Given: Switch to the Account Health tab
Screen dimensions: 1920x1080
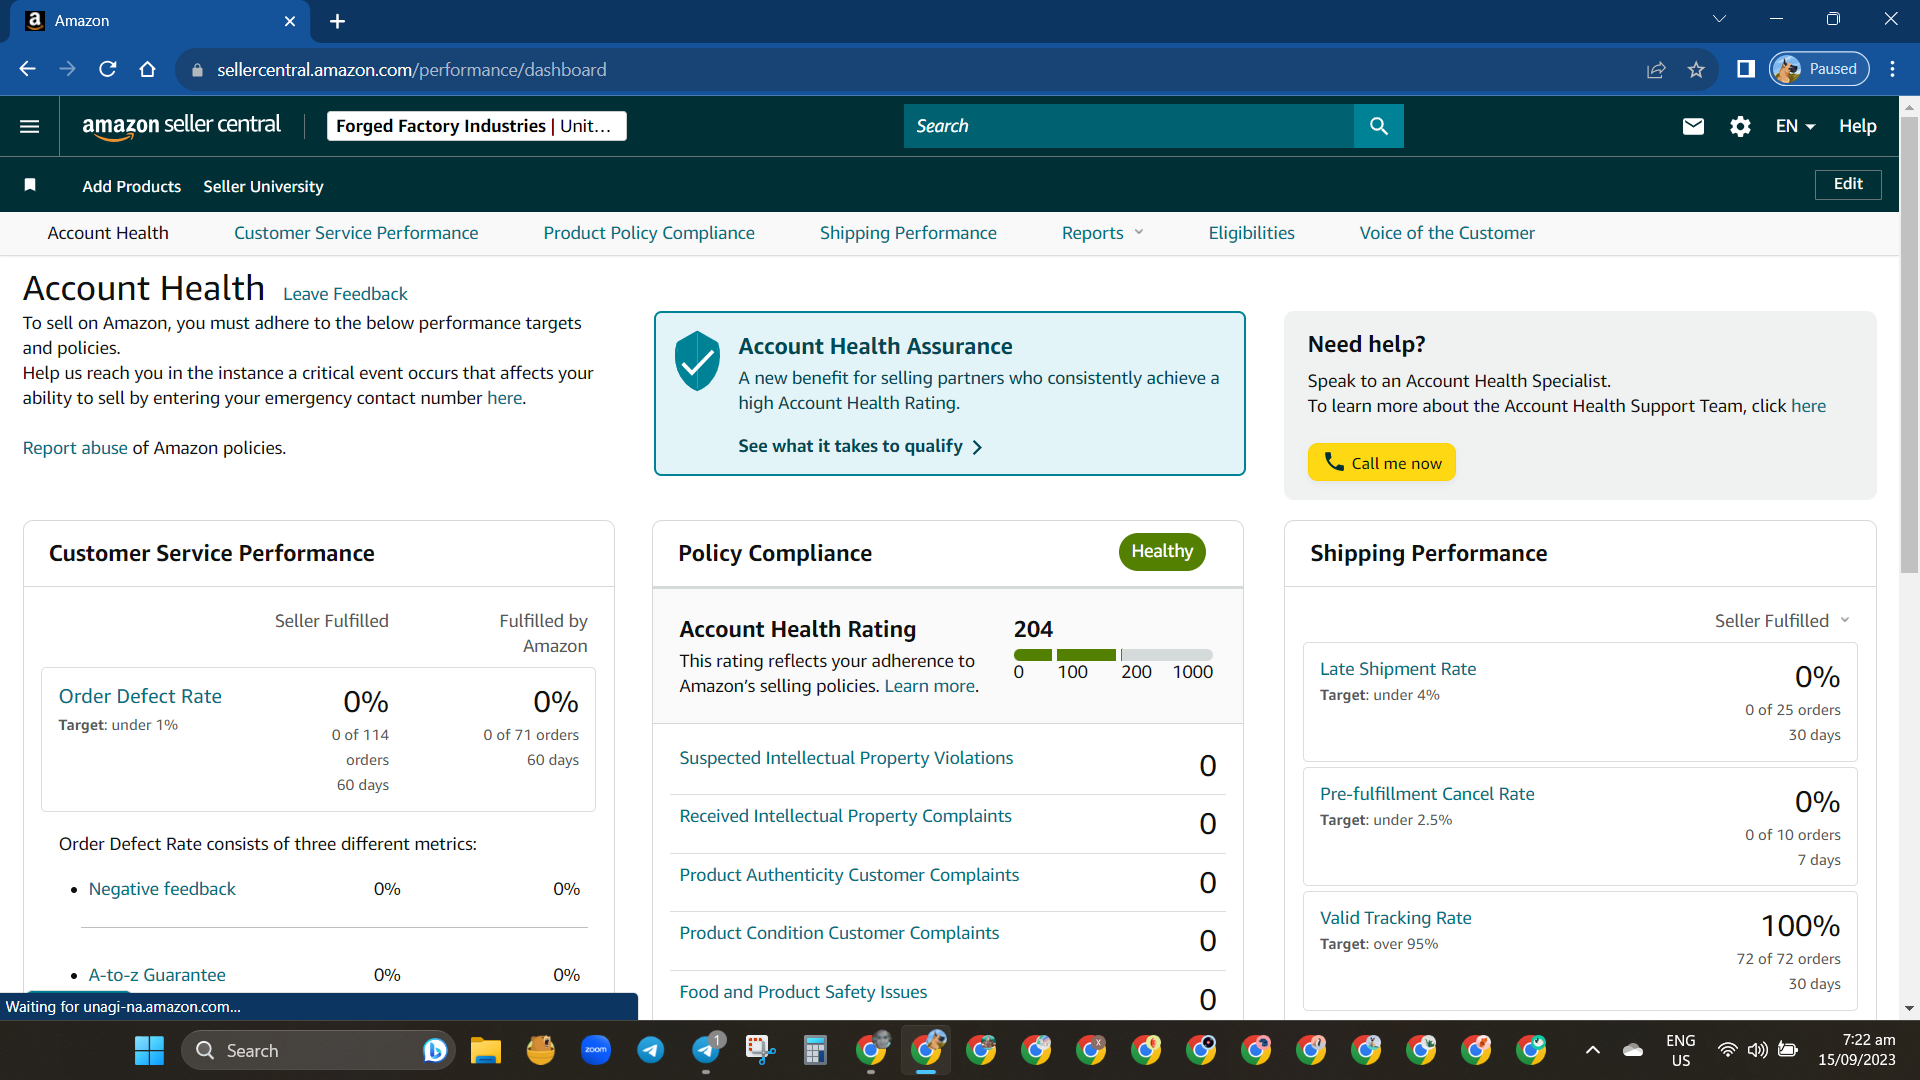Looking at the screenshot, I should [x=108, y=233].
